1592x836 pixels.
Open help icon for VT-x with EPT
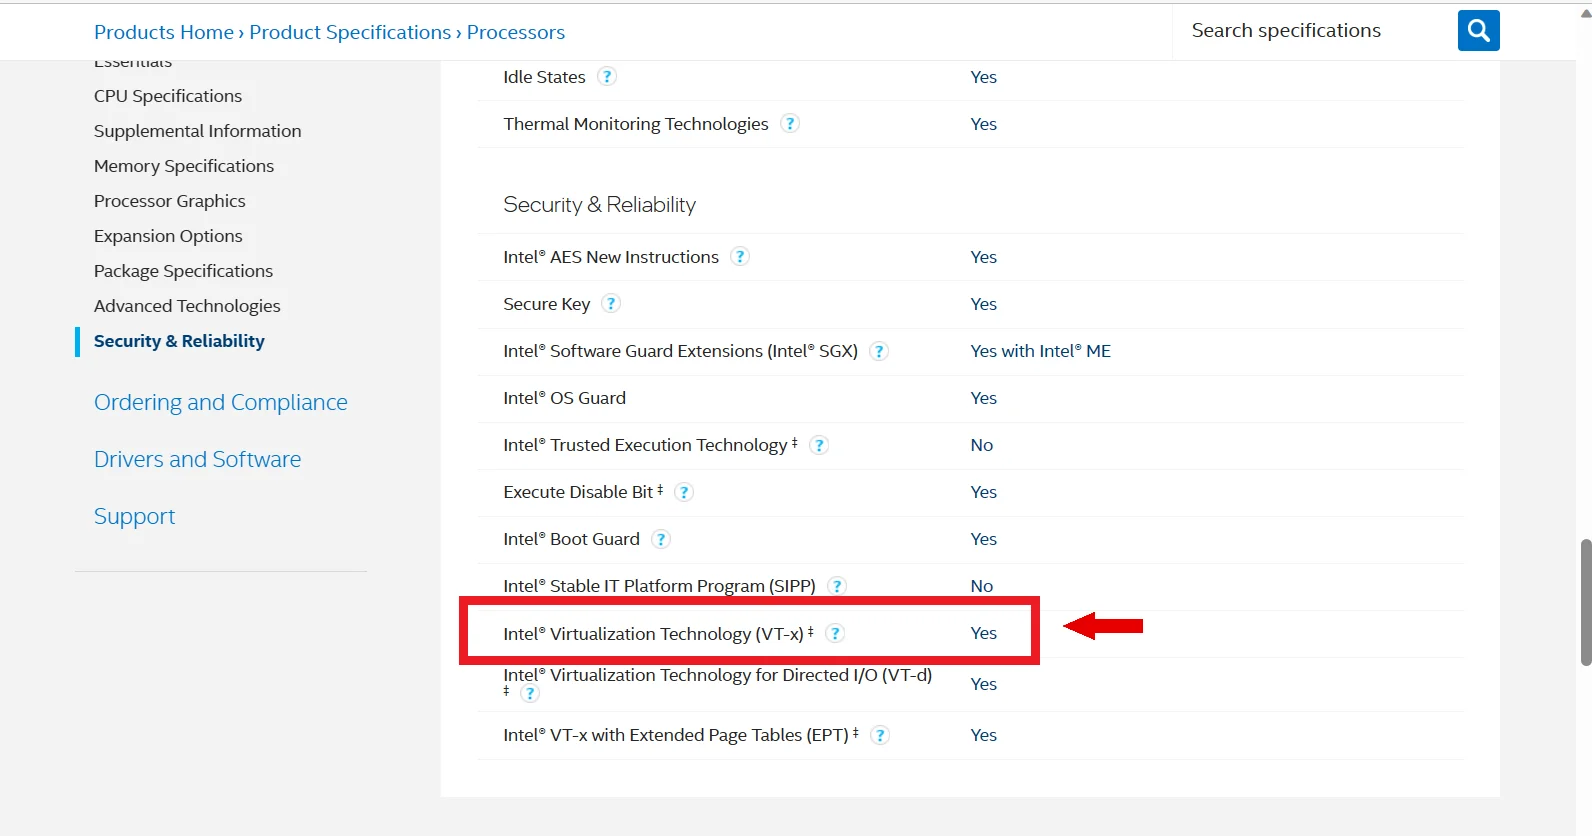(x=880, y=735)
